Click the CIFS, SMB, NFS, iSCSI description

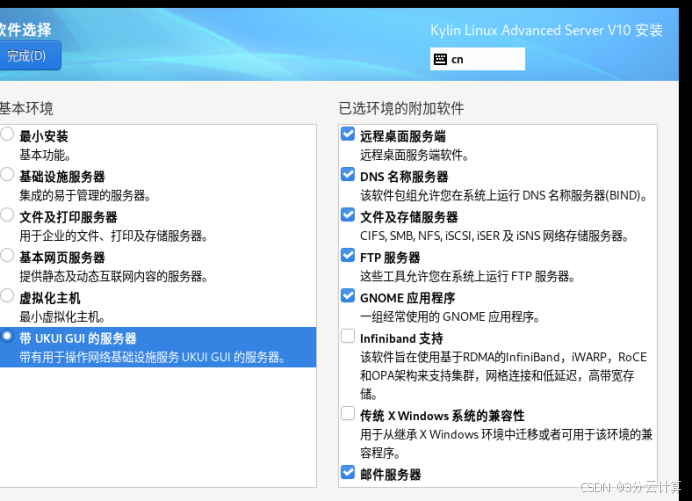495,236
